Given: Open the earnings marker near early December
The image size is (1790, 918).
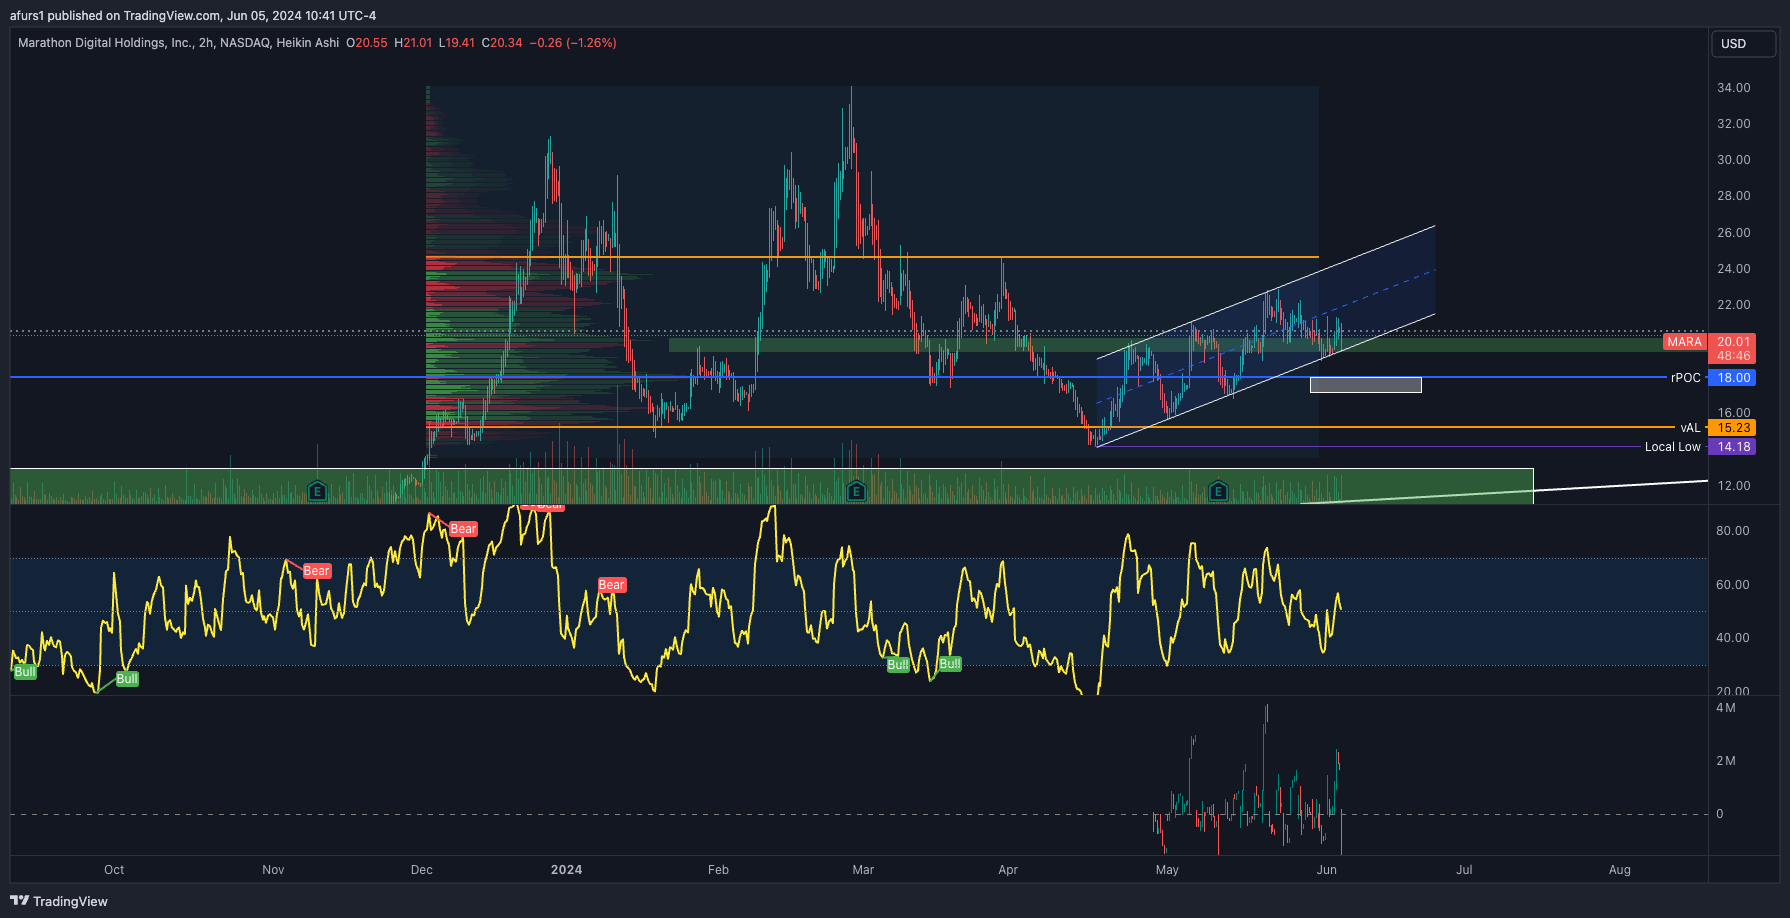Looking at the screenshot, I should click(317, 491).
